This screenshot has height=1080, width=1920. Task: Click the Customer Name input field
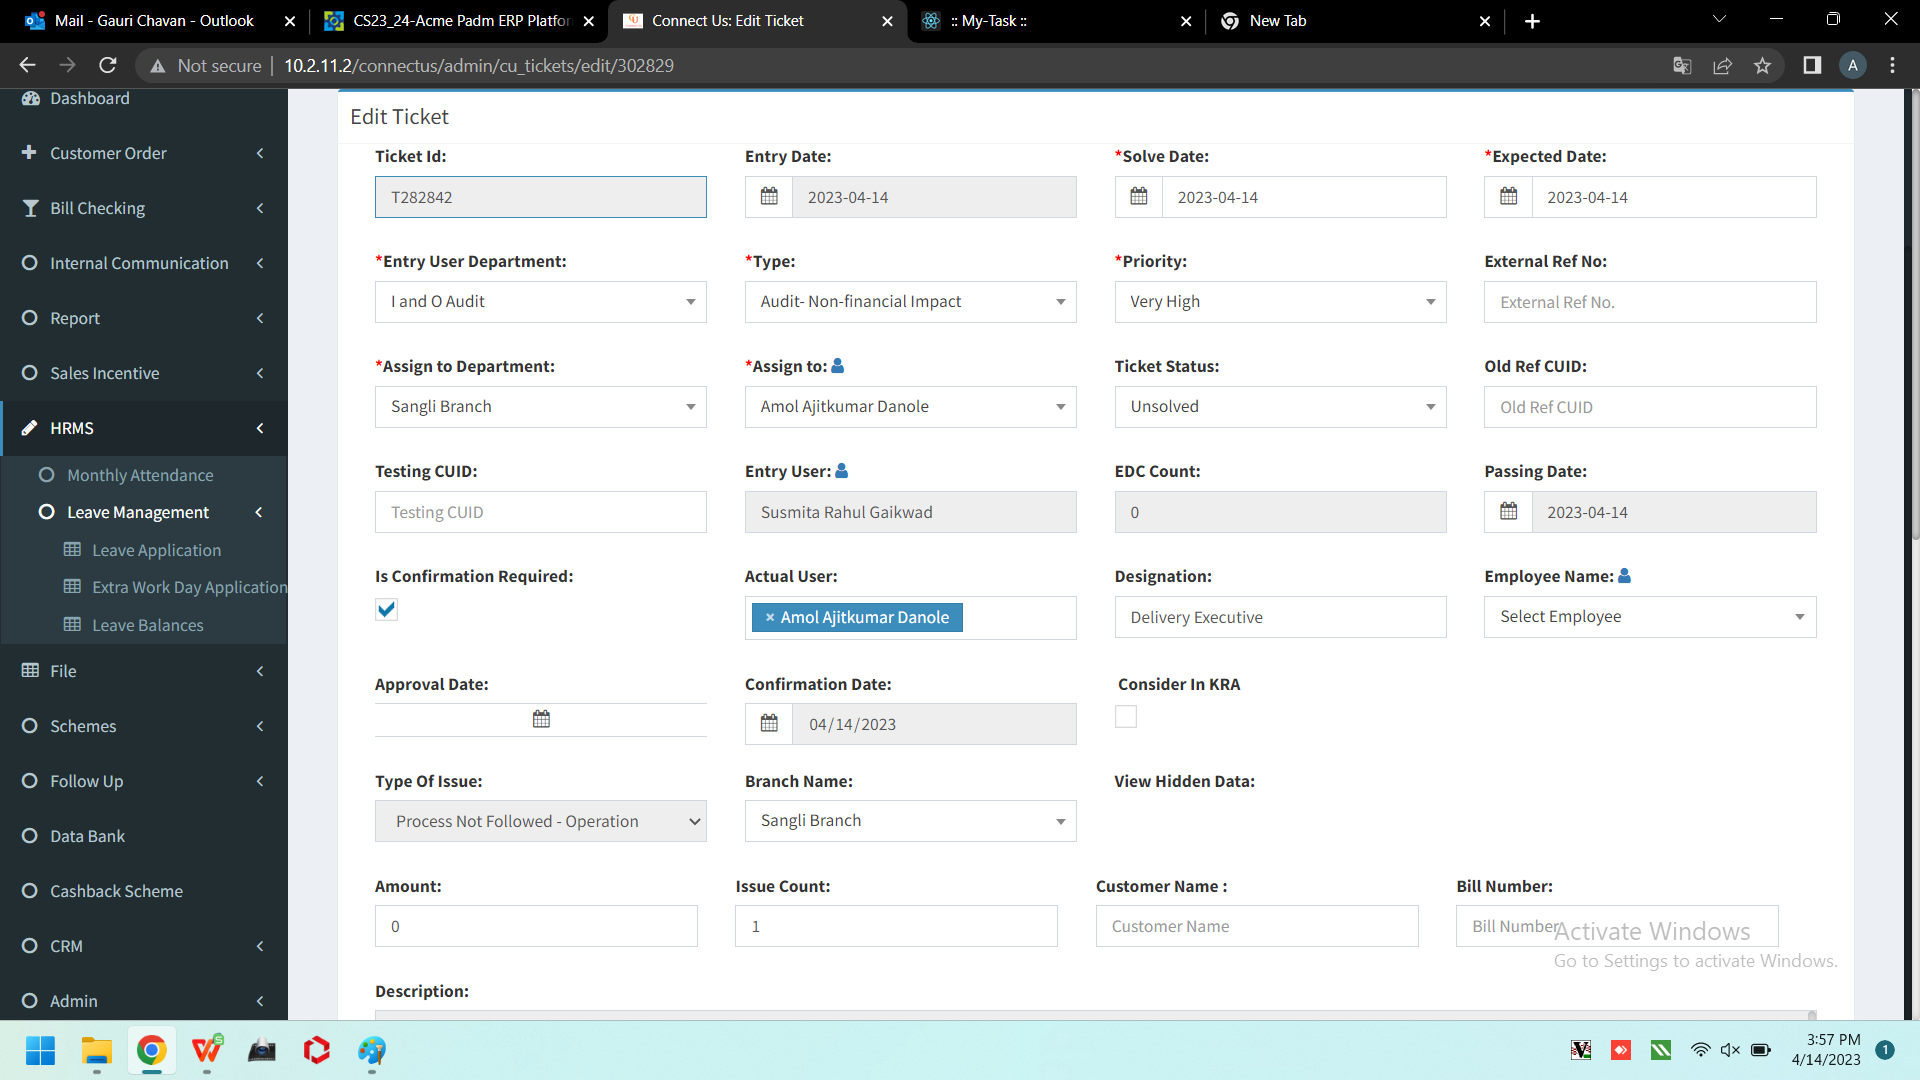pyautogui.click(x=1257, y=926)
